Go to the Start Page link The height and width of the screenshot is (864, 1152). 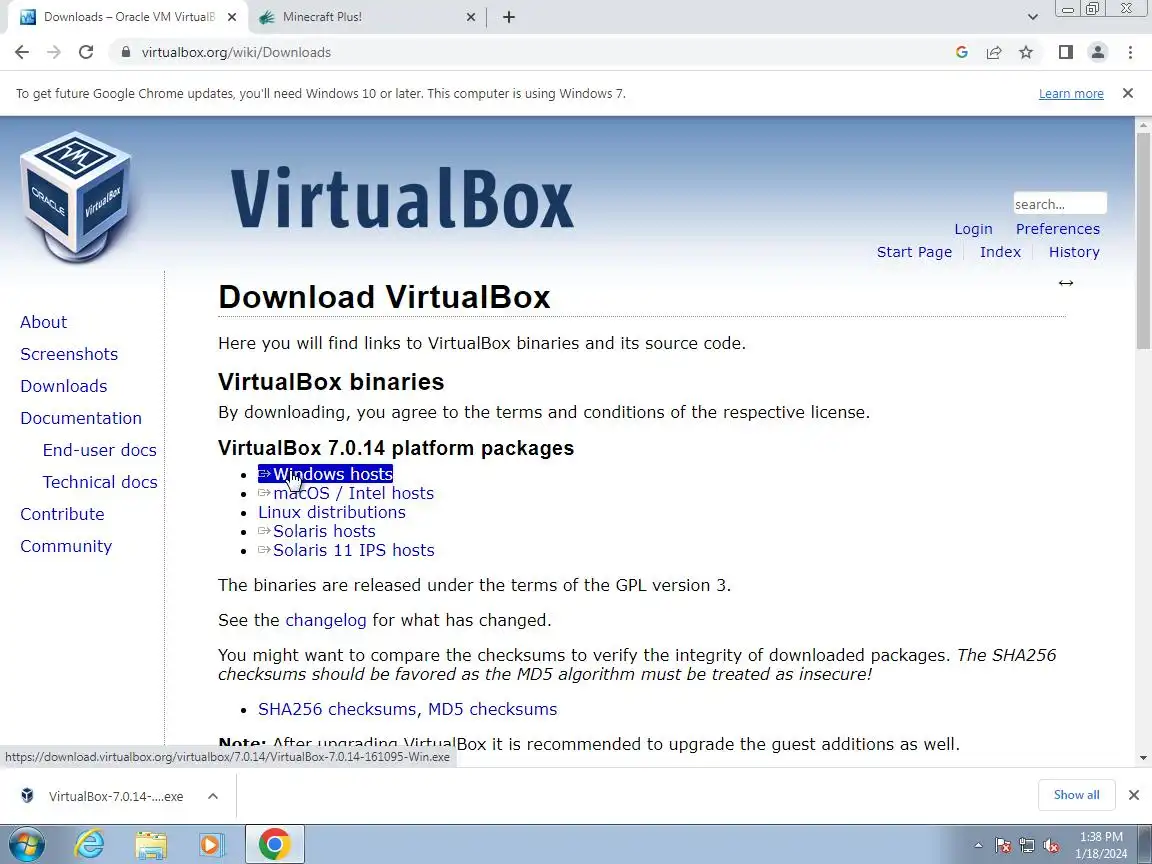[x=914, y=252]
